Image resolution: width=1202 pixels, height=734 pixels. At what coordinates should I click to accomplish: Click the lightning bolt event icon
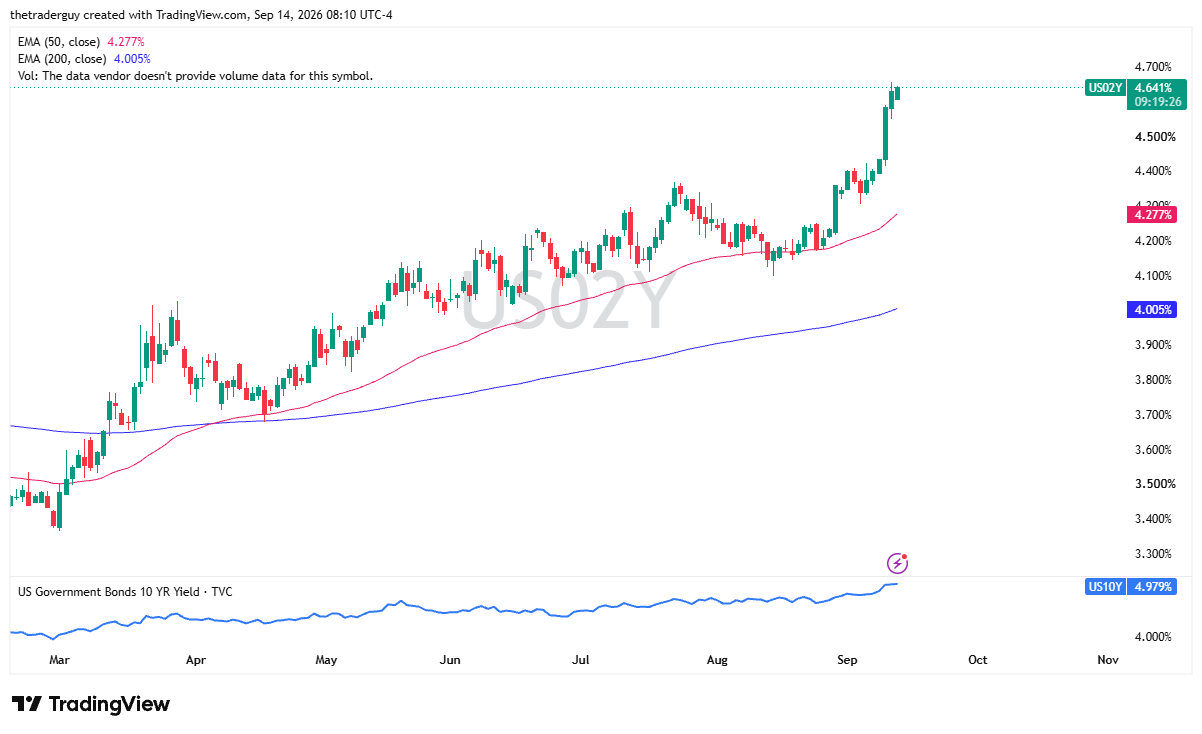point(898,562)
